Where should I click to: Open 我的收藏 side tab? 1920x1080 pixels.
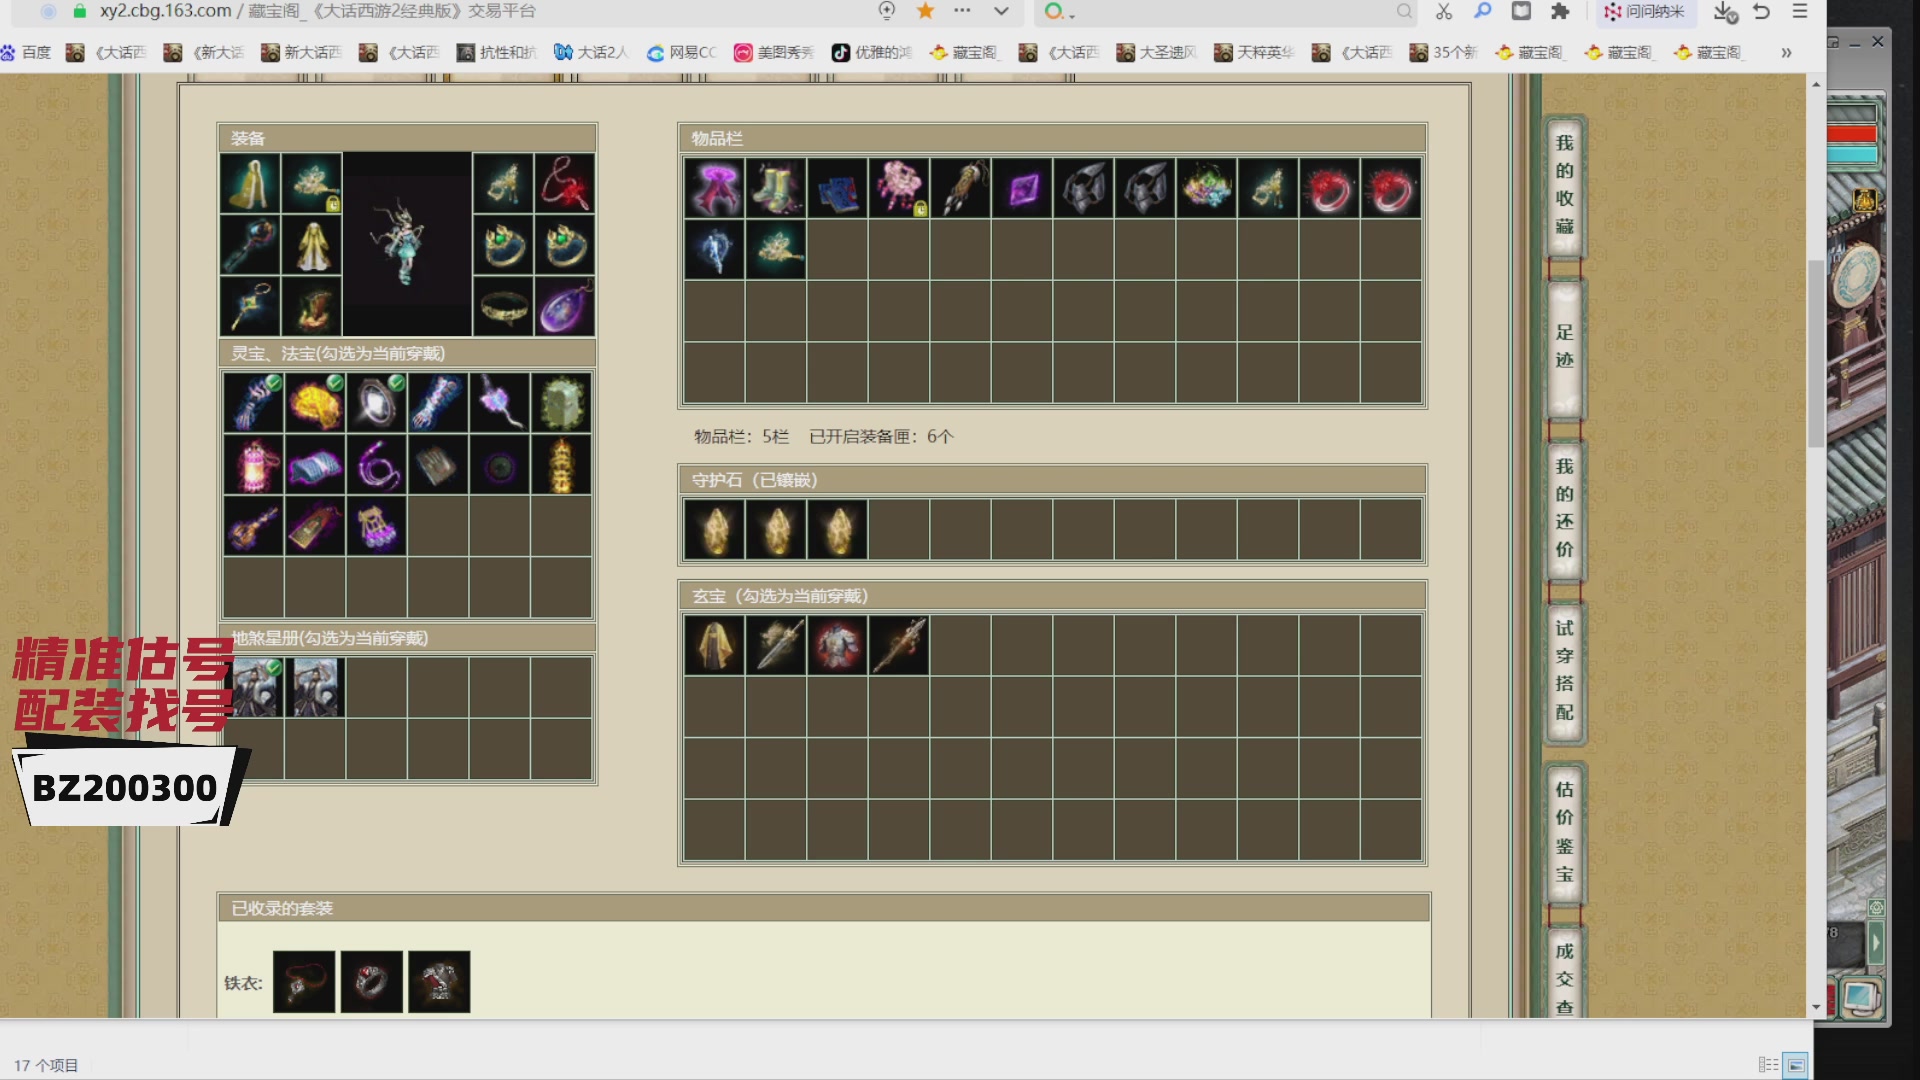pyautogui.click(x=1564, y=185)
